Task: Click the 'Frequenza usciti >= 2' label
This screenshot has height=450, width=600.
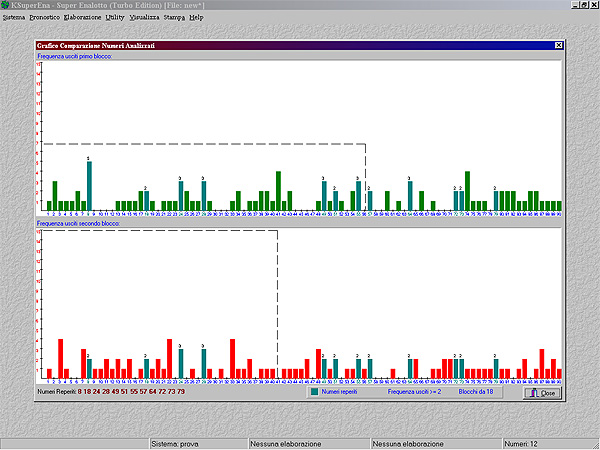Action: [x=414, y=392]
